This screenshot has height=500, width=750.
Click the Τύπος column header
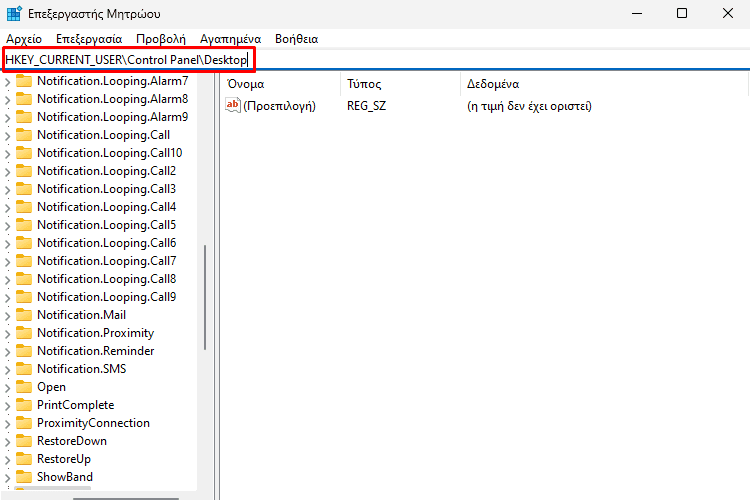pos(364,84)
